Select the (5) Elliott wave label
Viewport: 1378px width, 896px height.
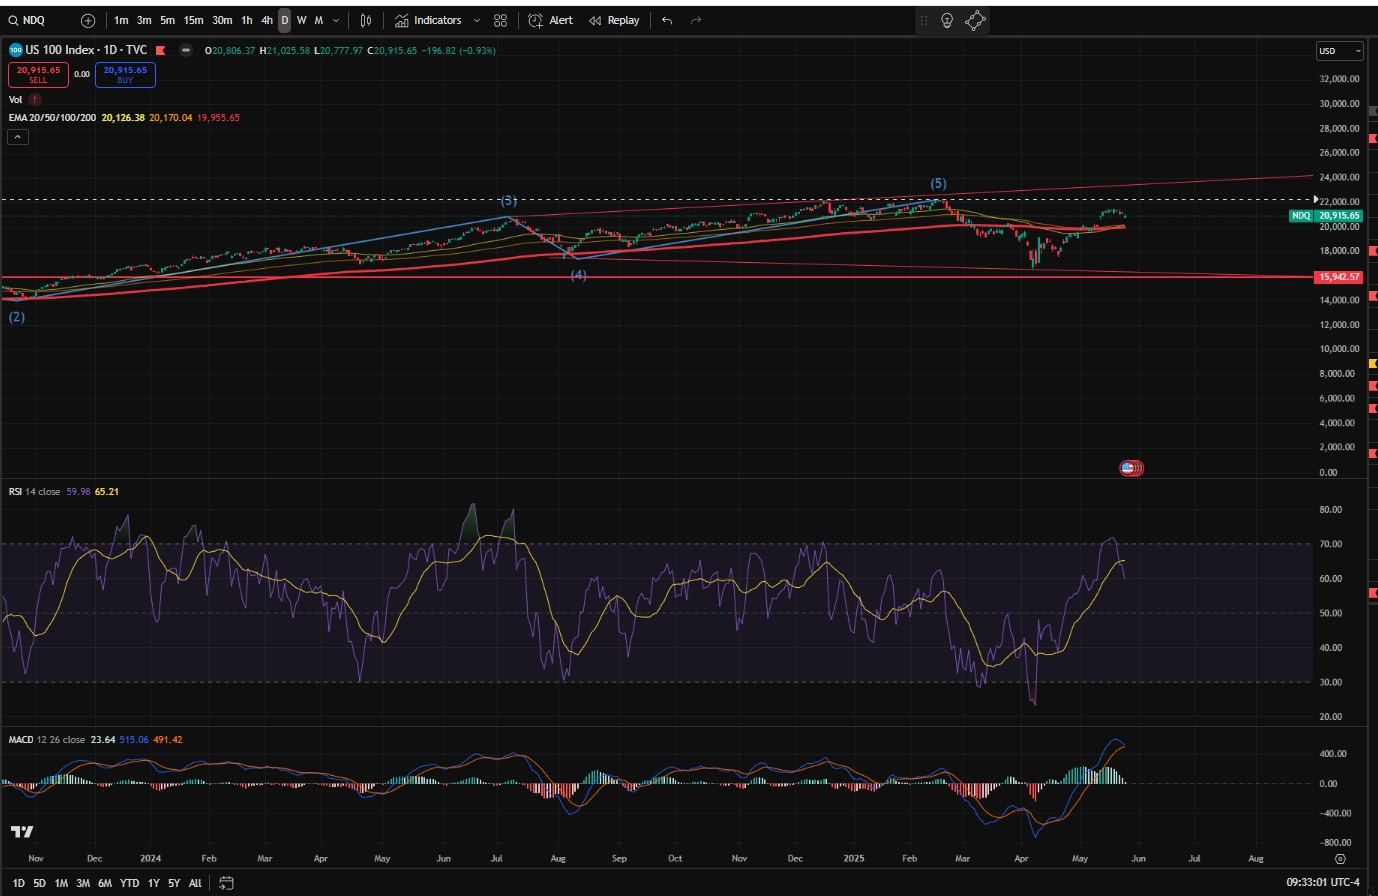pos(938,184)
